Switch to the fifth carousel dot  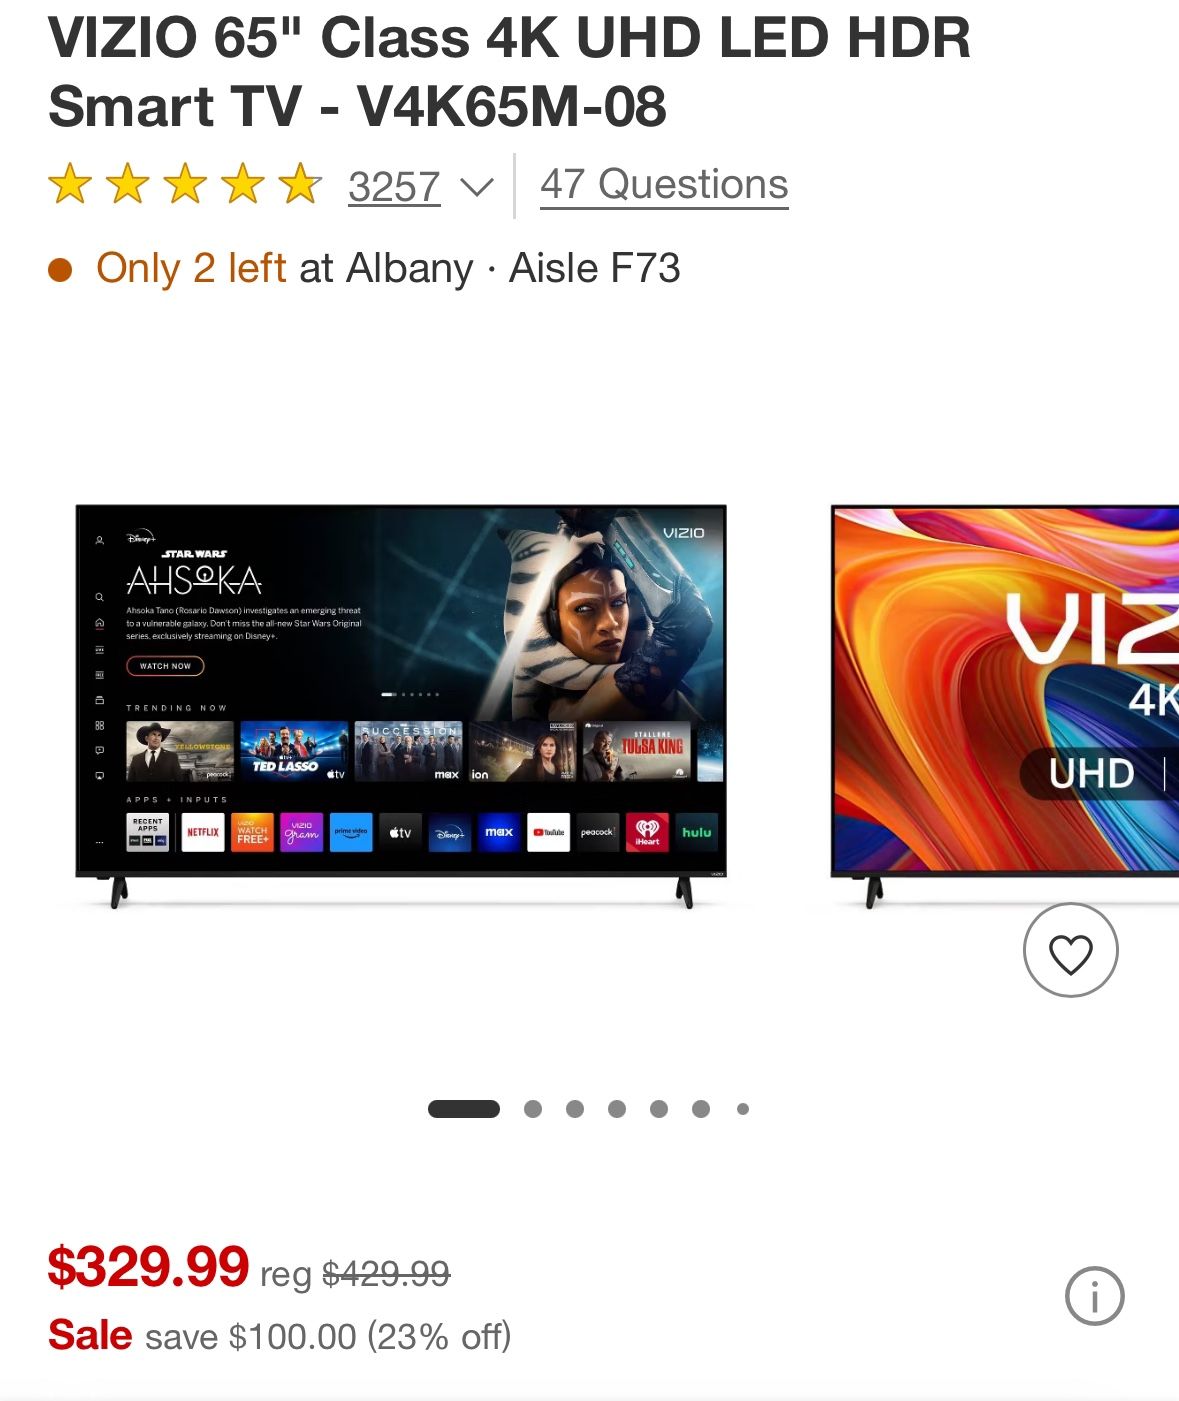659,1109
